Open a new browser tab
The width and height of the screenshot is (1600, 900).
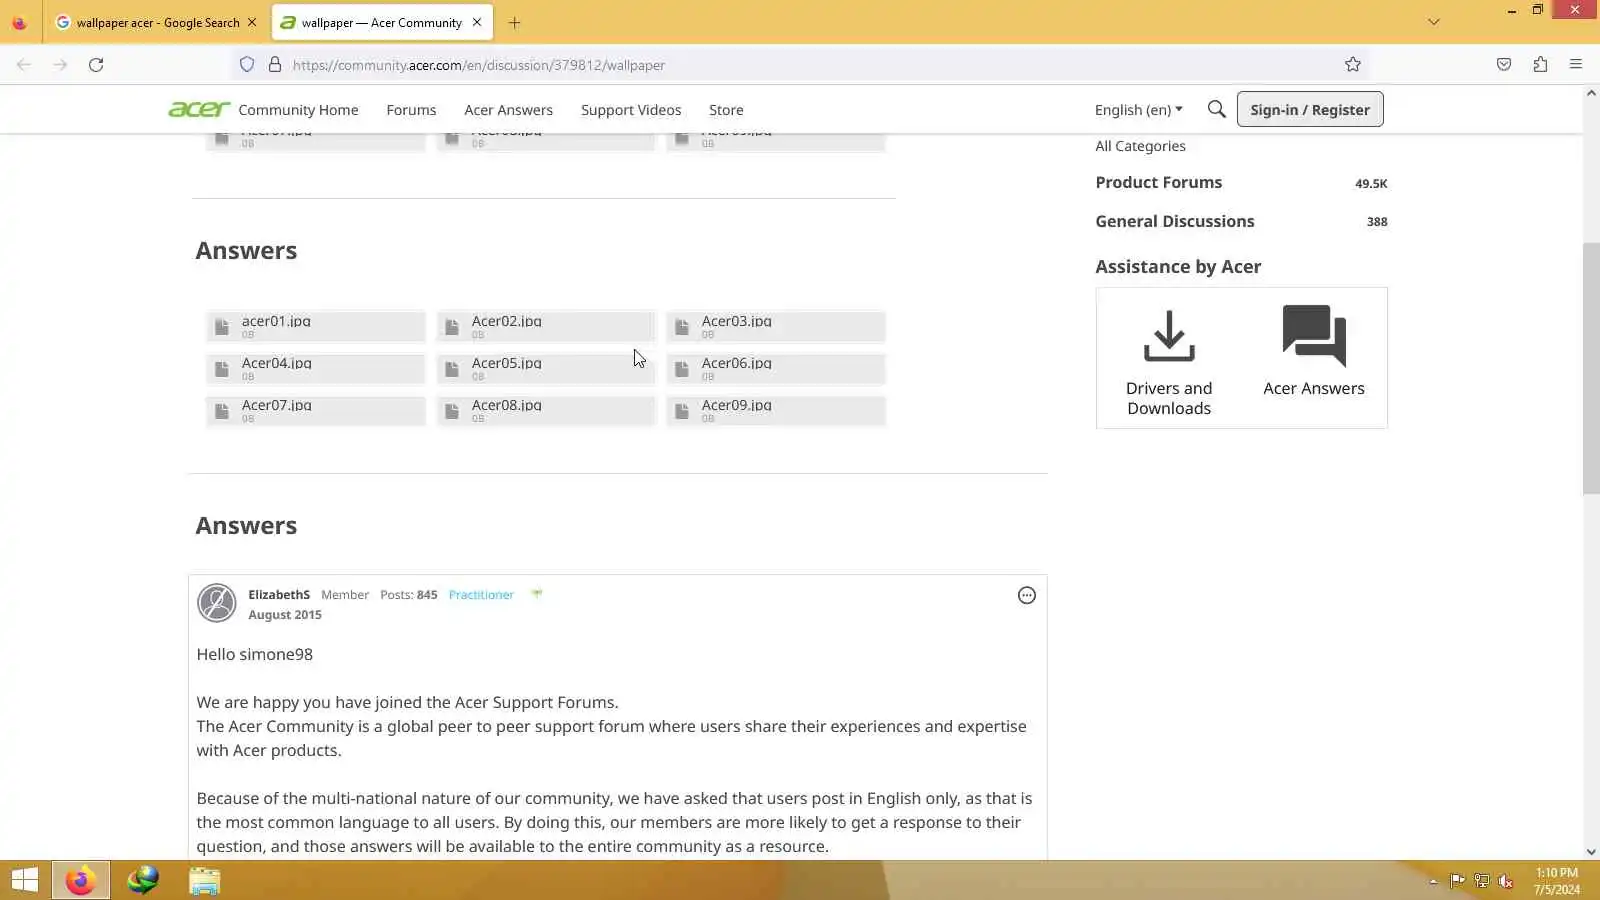(x=514, y=22)
